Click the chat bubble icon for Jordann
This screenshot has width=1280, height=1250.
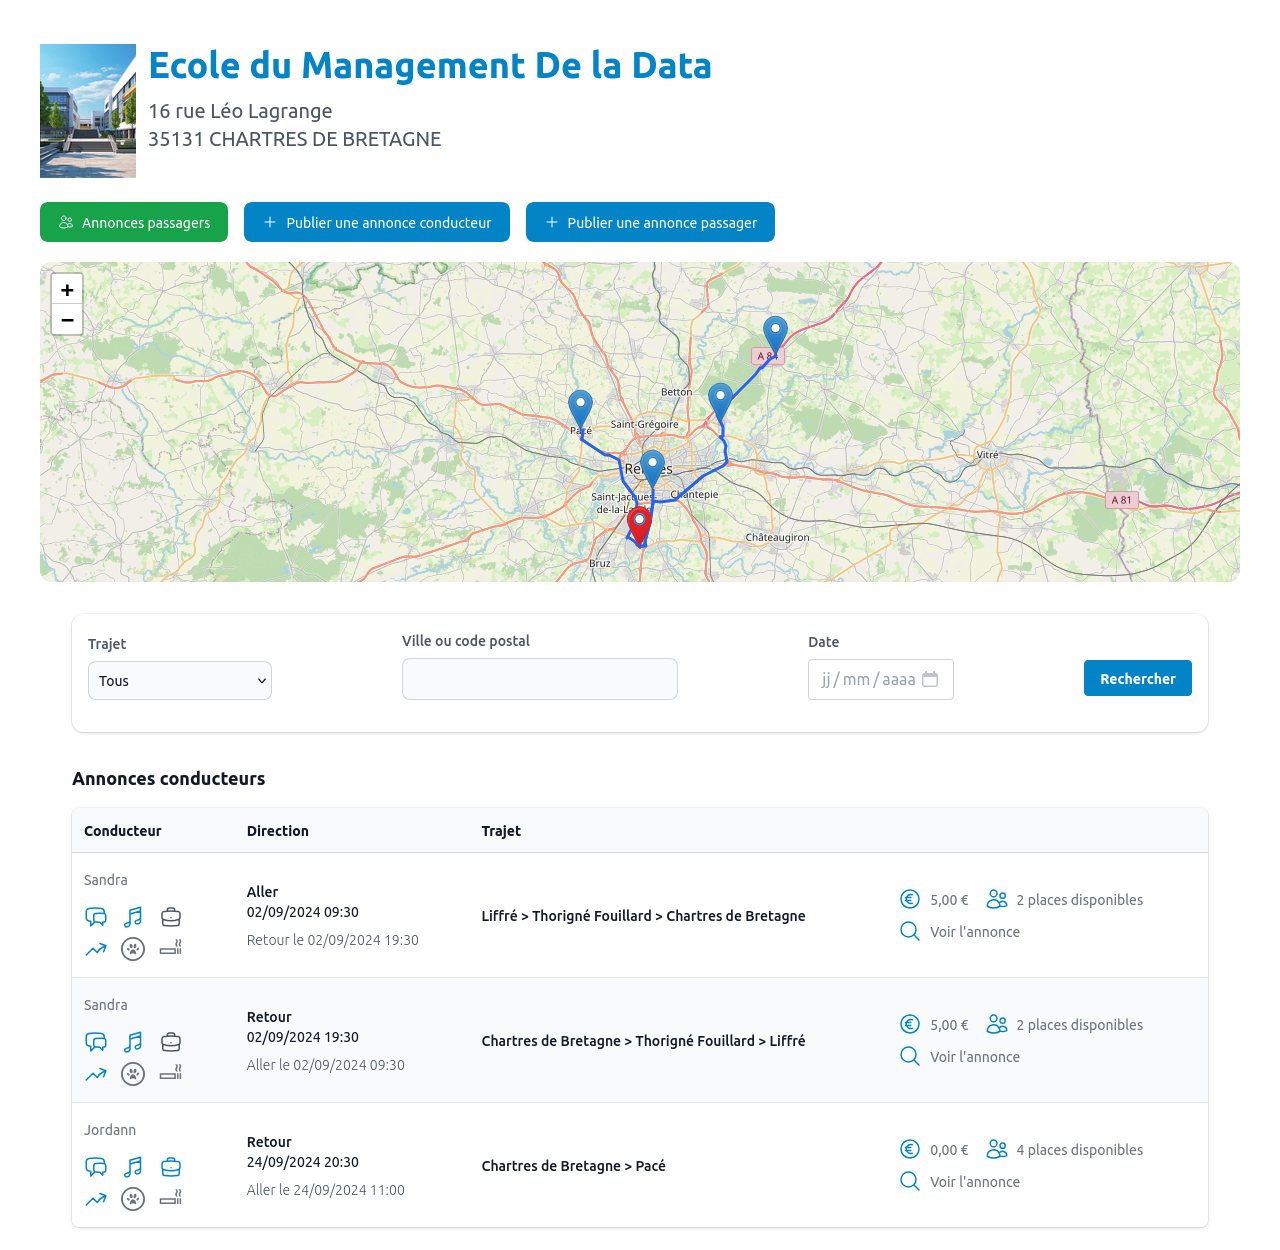click(x=96, y=1167)
